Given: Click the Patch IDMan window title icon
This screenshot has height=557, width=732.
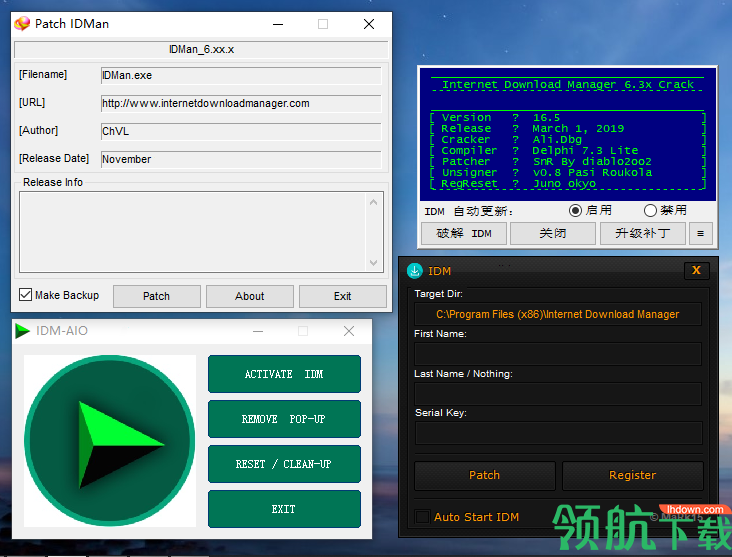Looking at the screenshot, I should pos(22,23).
